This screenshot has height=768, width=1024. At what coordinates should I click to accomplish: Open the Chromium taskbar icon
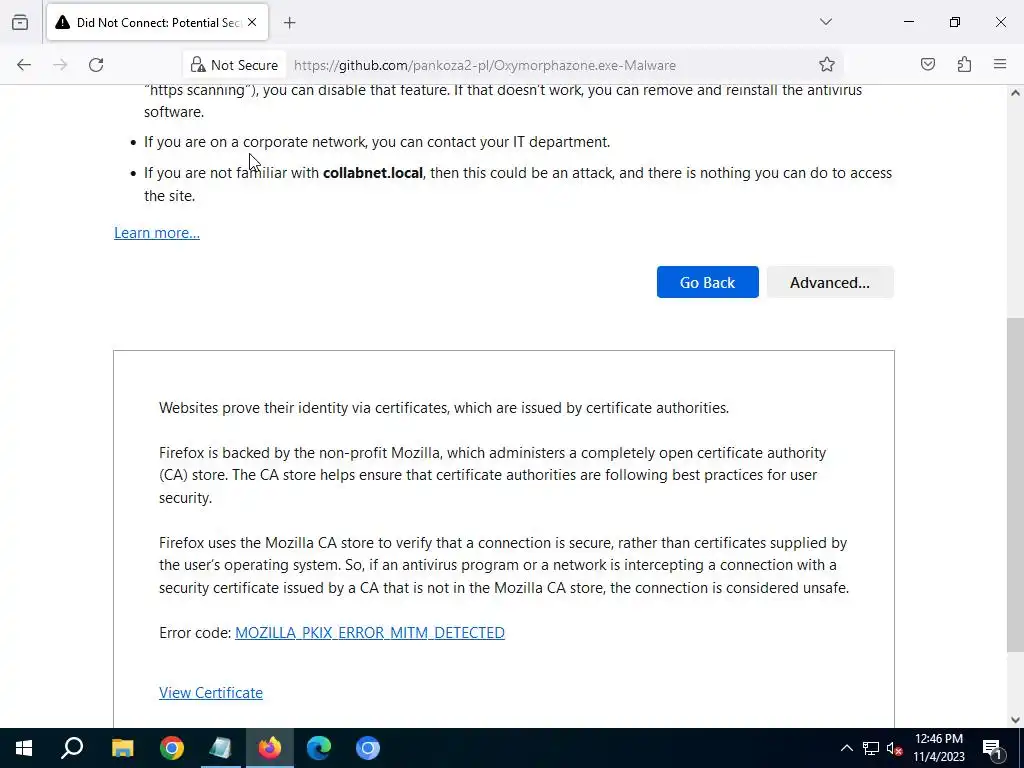pyautogui.click(x=368, y=748)
